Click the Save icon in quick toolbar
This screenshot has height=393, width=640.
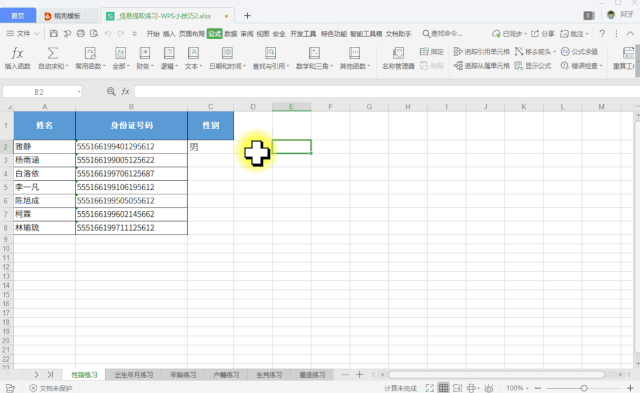[x=53, y=33]
